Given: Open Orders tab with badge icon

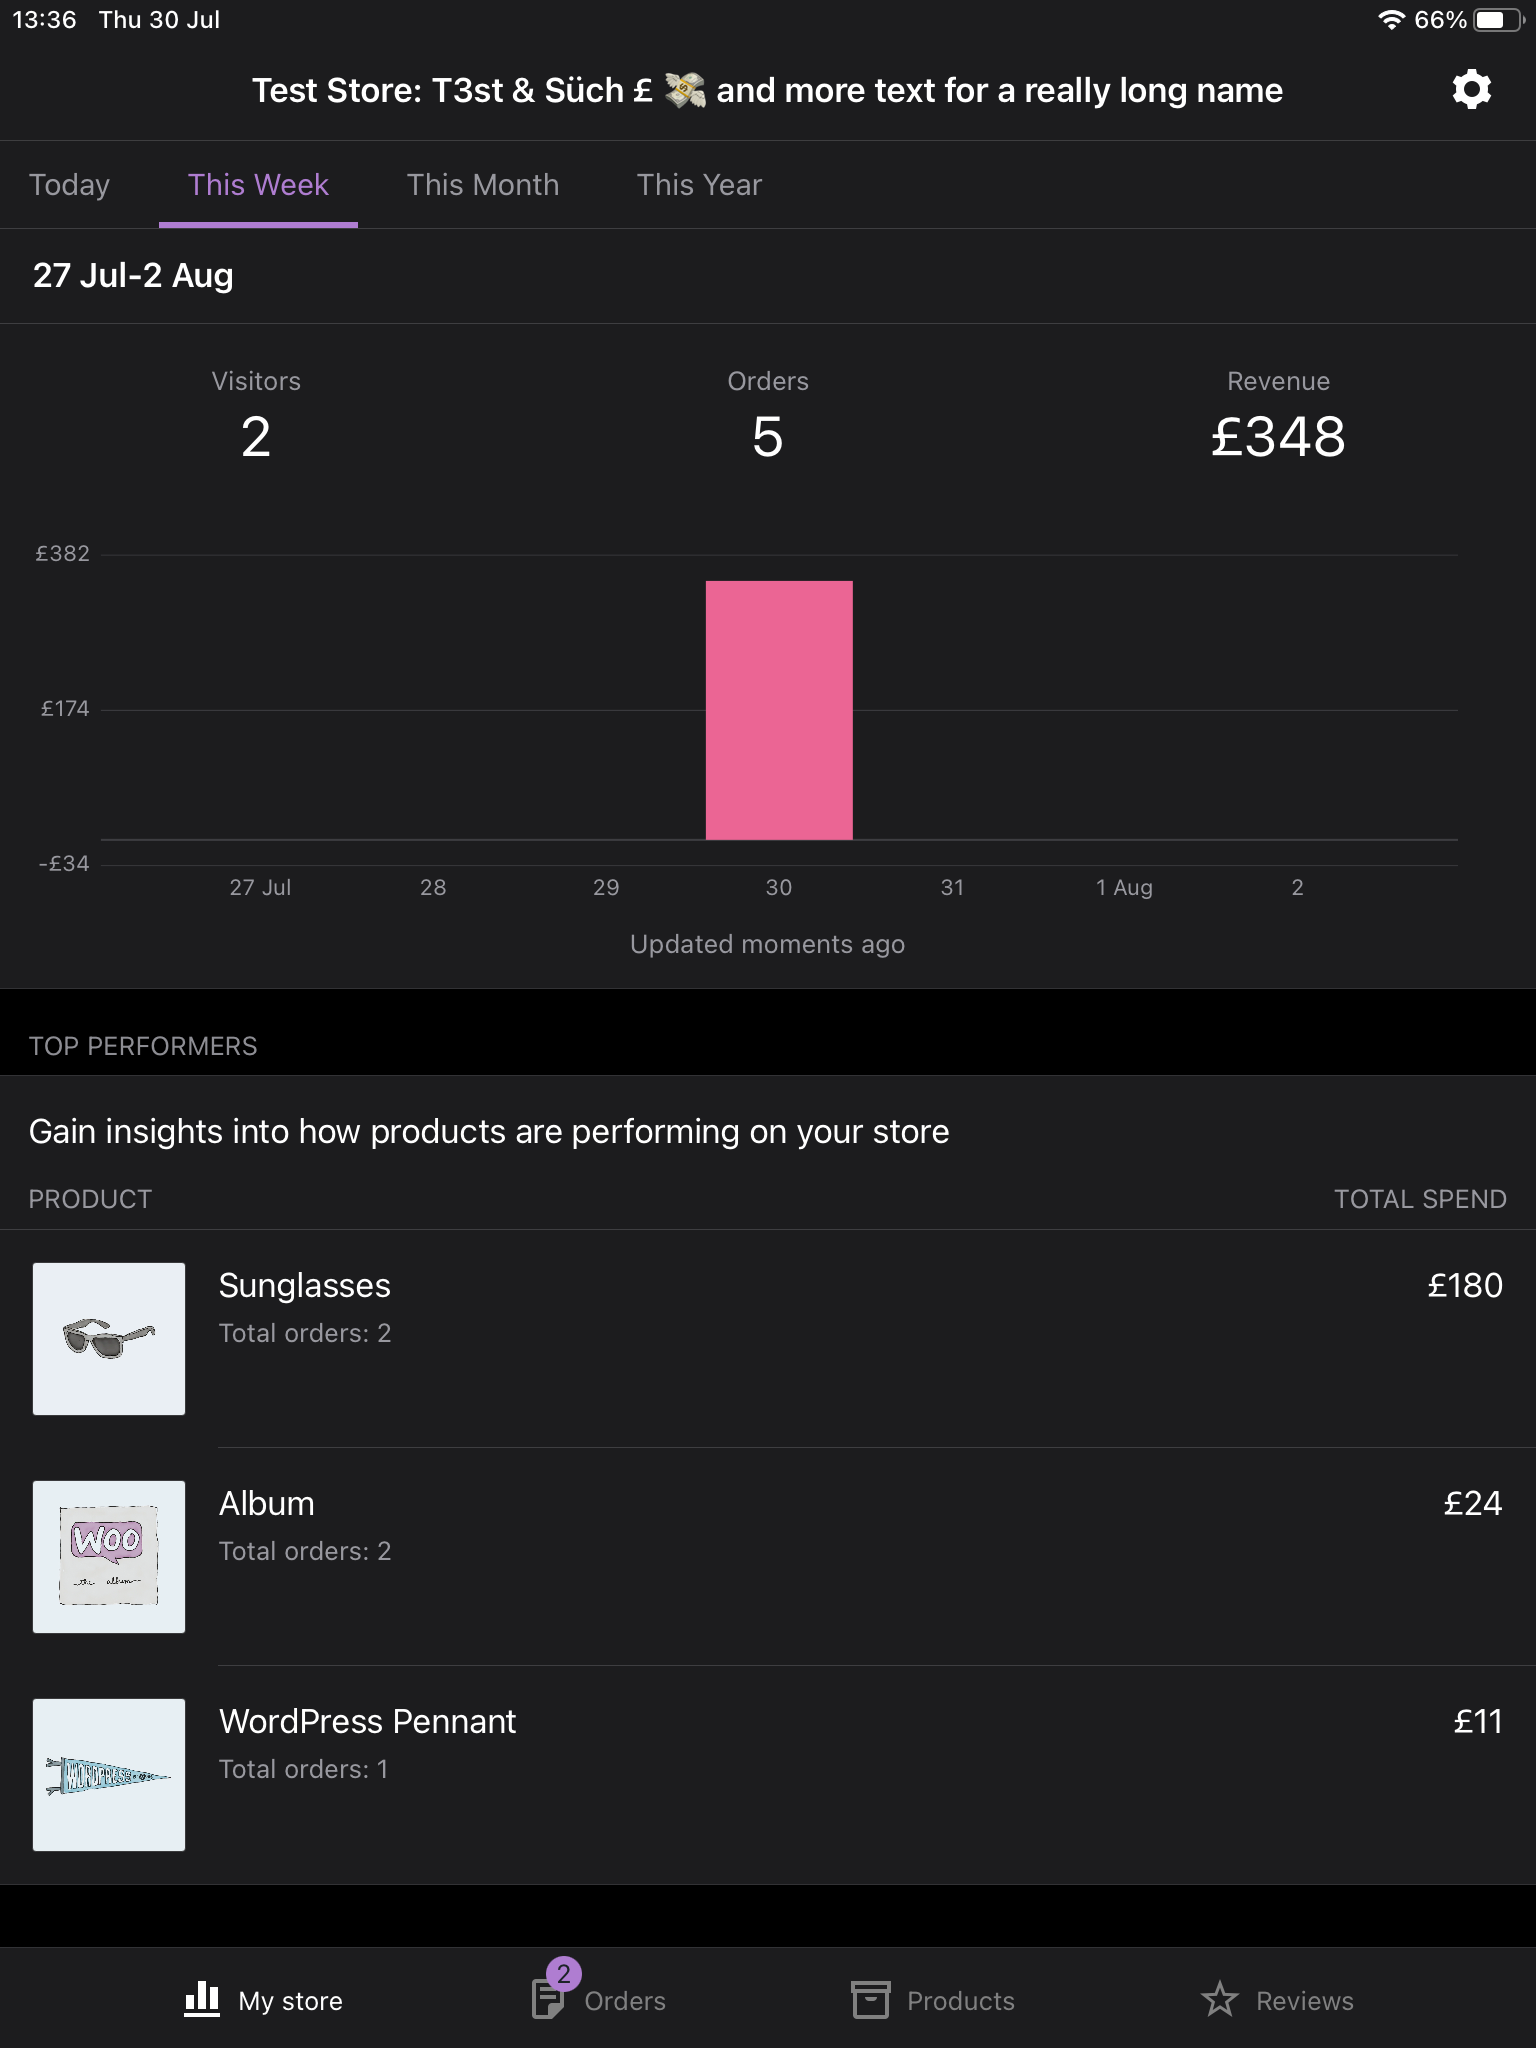Looking at the screenshot, I should tap(548, 2000).
